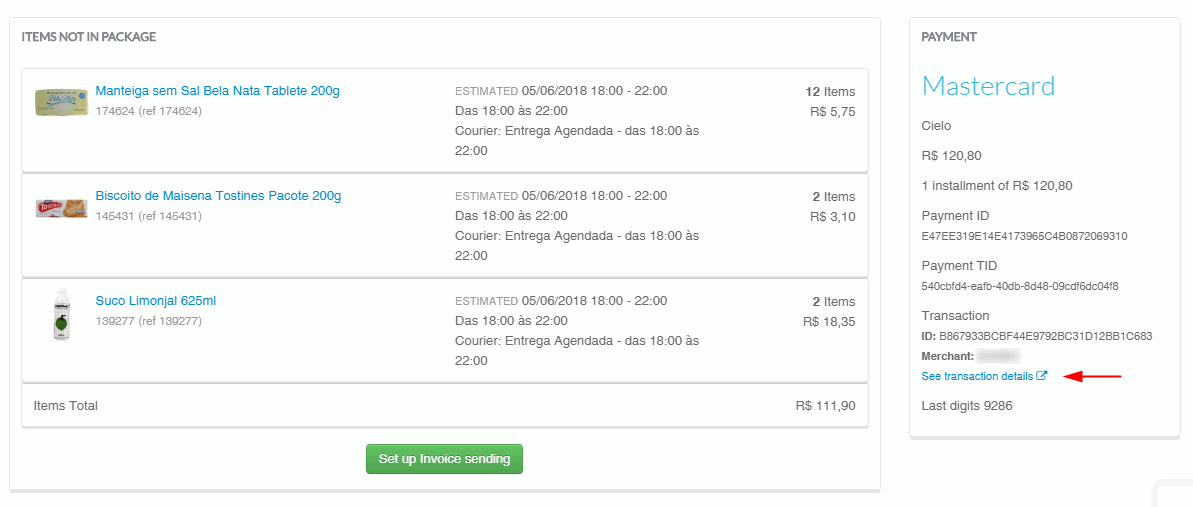Open Manteiga sem Sal Bela Nata product link
Screen dimensions: 1193x507
coord(217,91)
